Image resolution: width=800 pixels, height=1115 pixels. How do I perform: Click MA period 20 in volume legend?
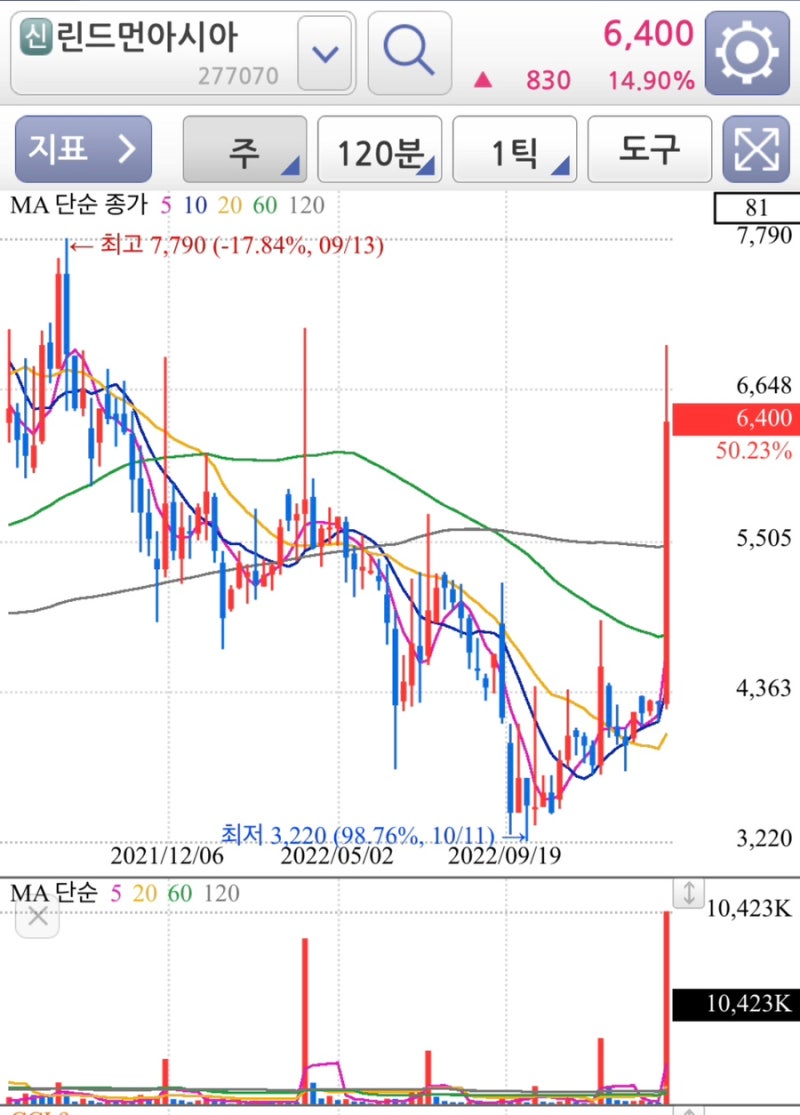pyautogui.click(x=144, y=893)
